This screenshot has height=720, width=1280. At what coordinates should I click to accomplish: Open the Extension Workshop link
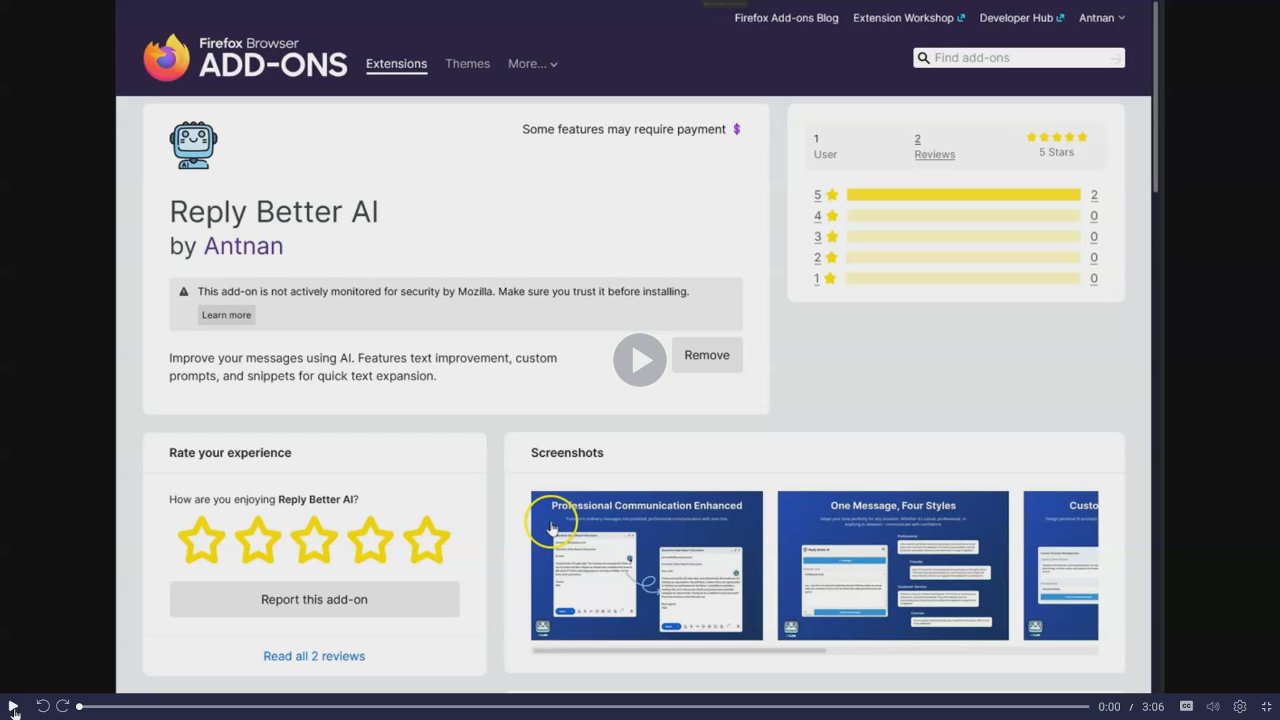(909, 18)
